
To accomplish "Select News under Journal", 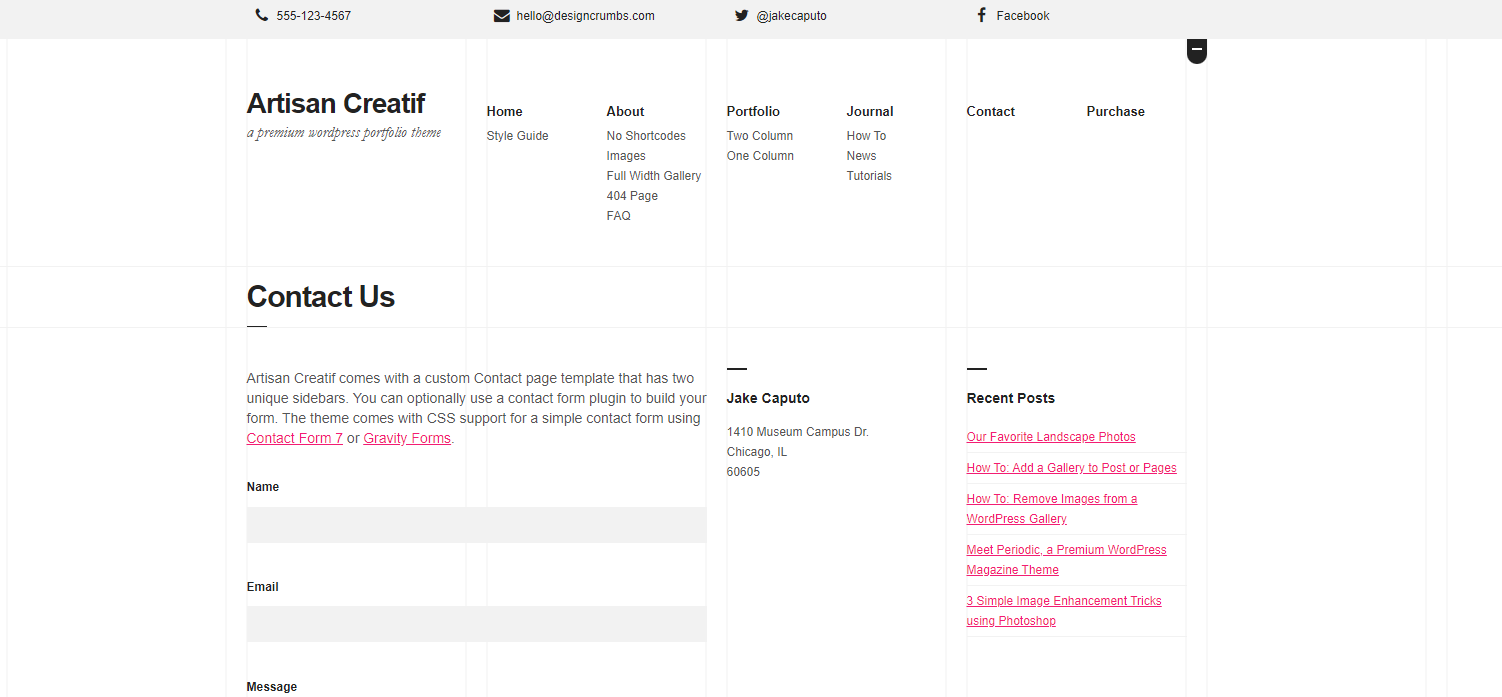I will (x=861, y=156).
